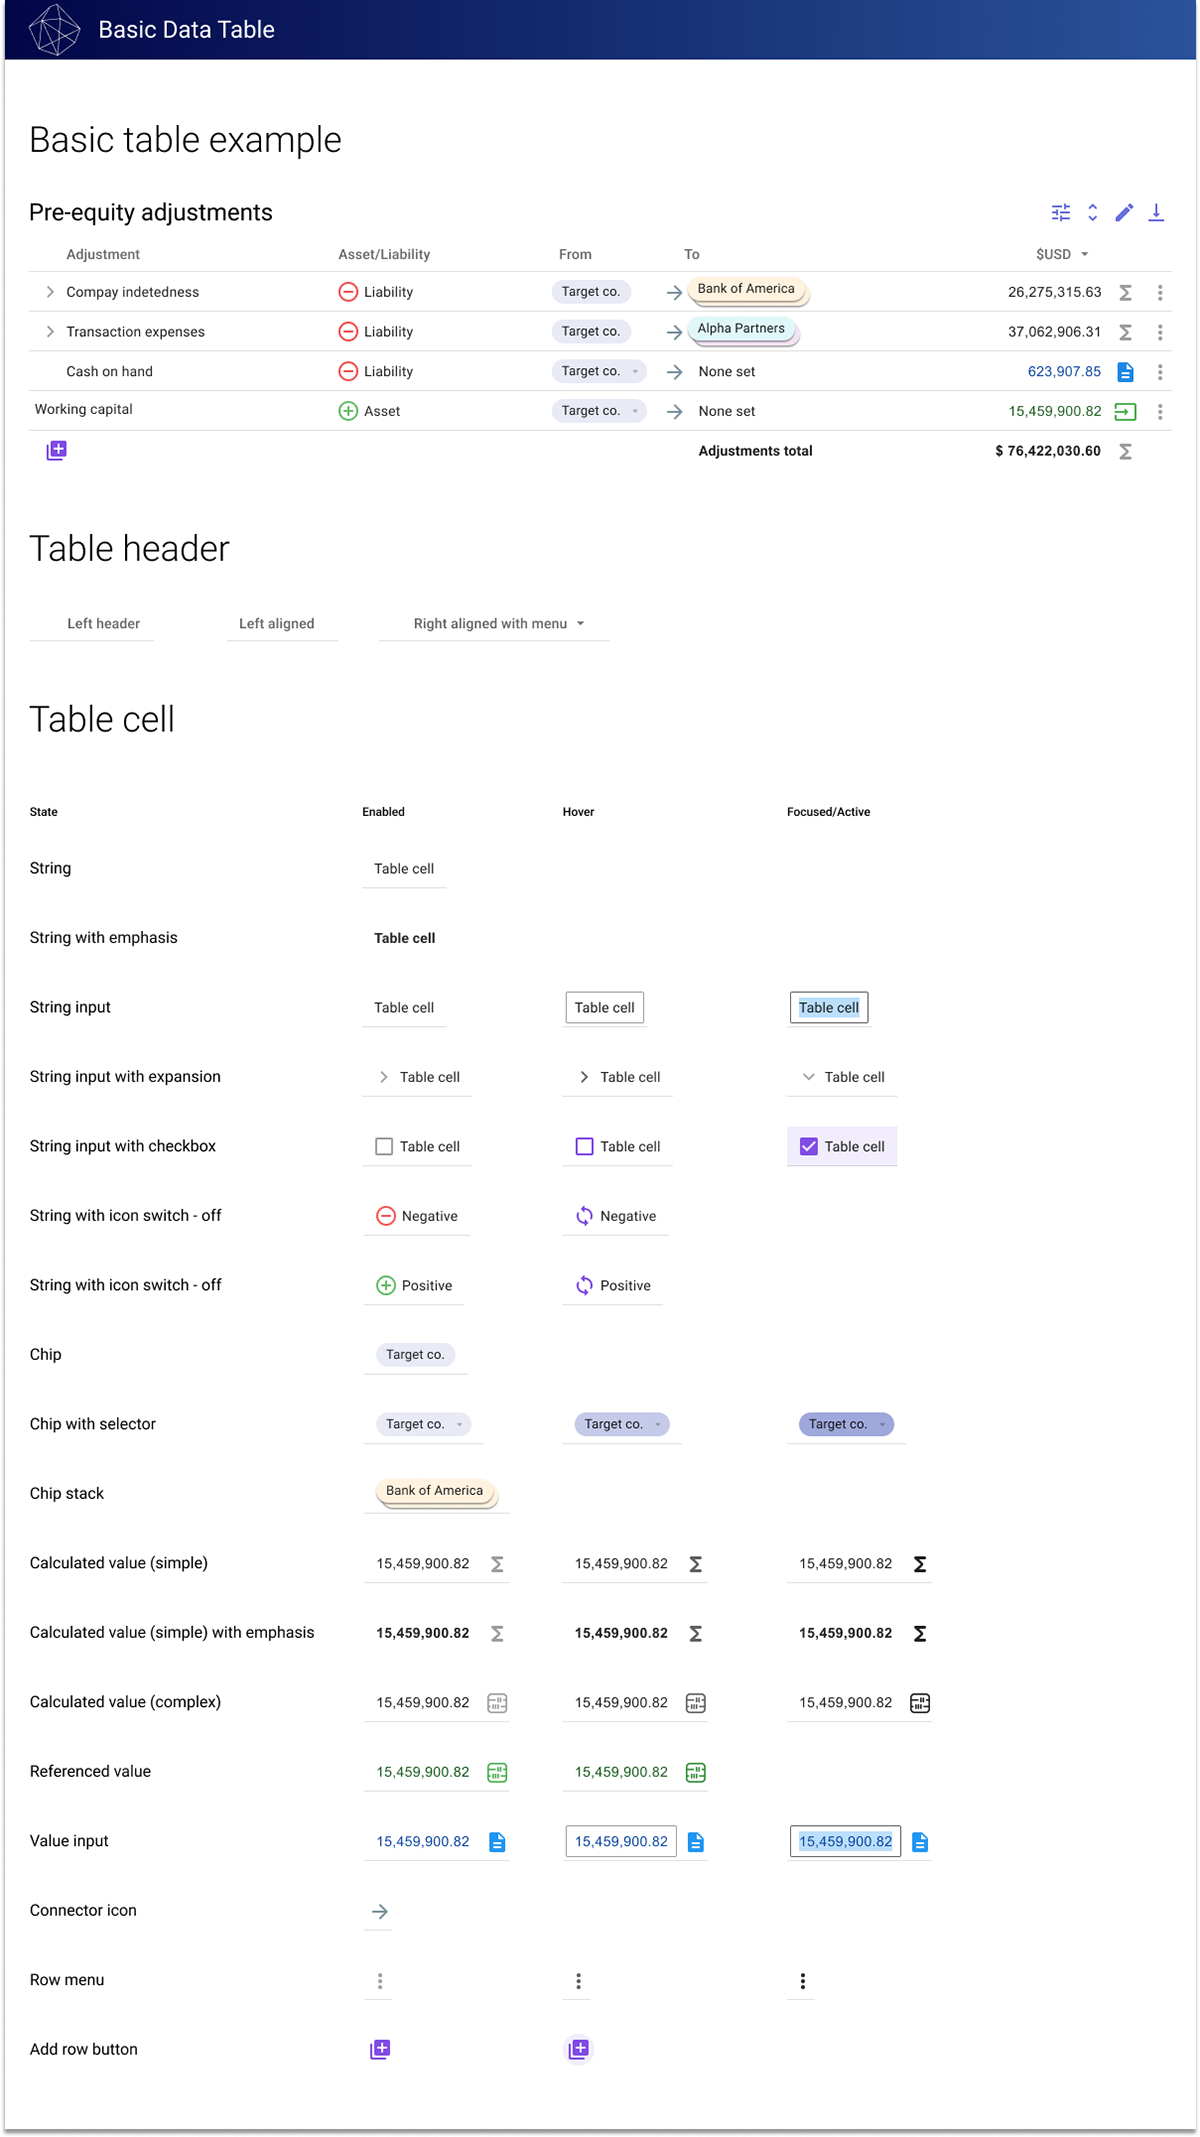The height and width of the screenshot is (2137, 1200).
Task: Click add row button below Working capital
Action: tap(57, 451)
